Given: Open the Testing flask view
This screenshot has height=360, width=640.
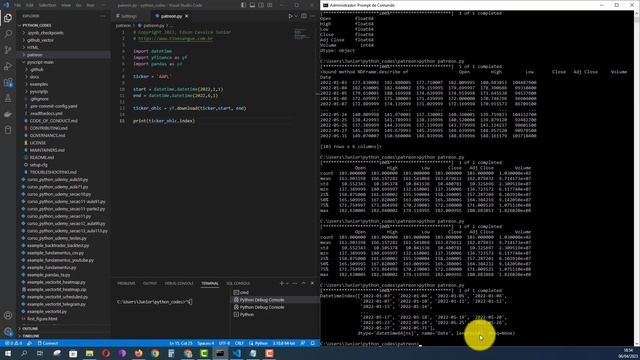Looking at the screenshot, I should pos(8,98).
